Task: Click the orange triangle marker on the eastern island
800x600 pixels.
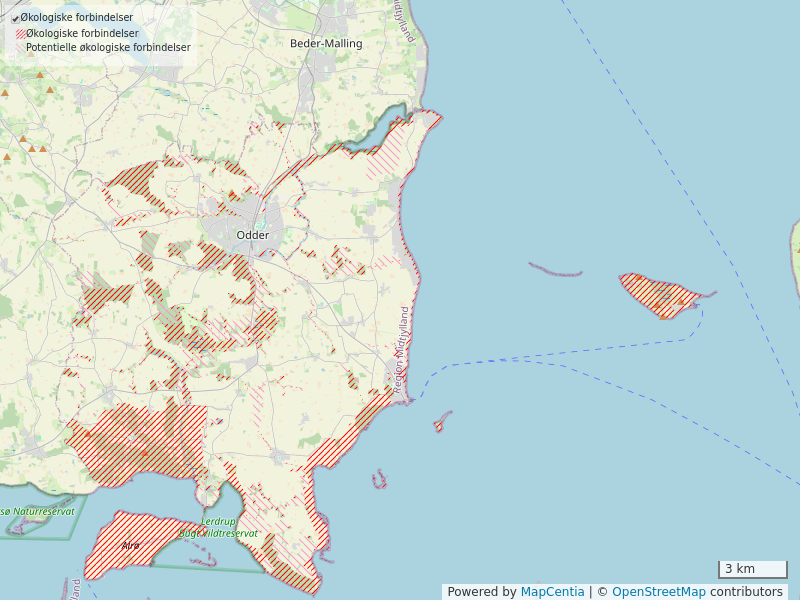Action: pos(682,300)
